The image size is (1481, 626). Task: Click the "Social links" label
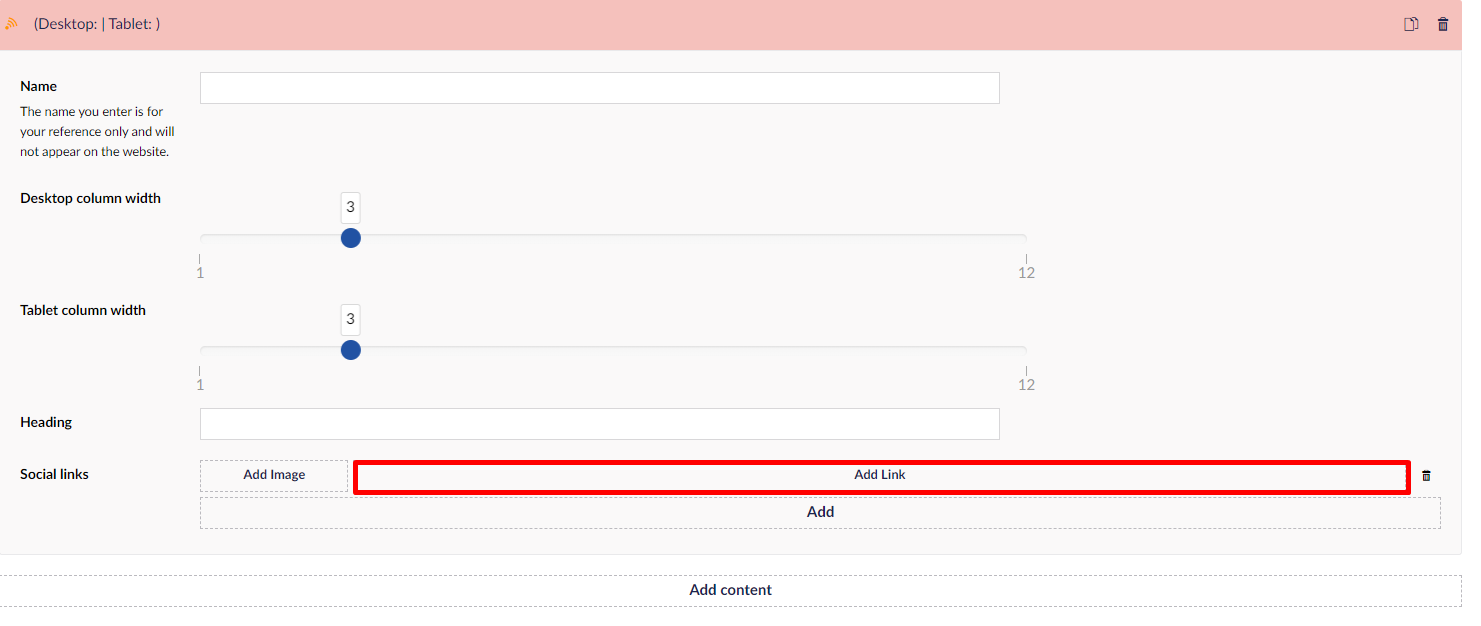54,474
